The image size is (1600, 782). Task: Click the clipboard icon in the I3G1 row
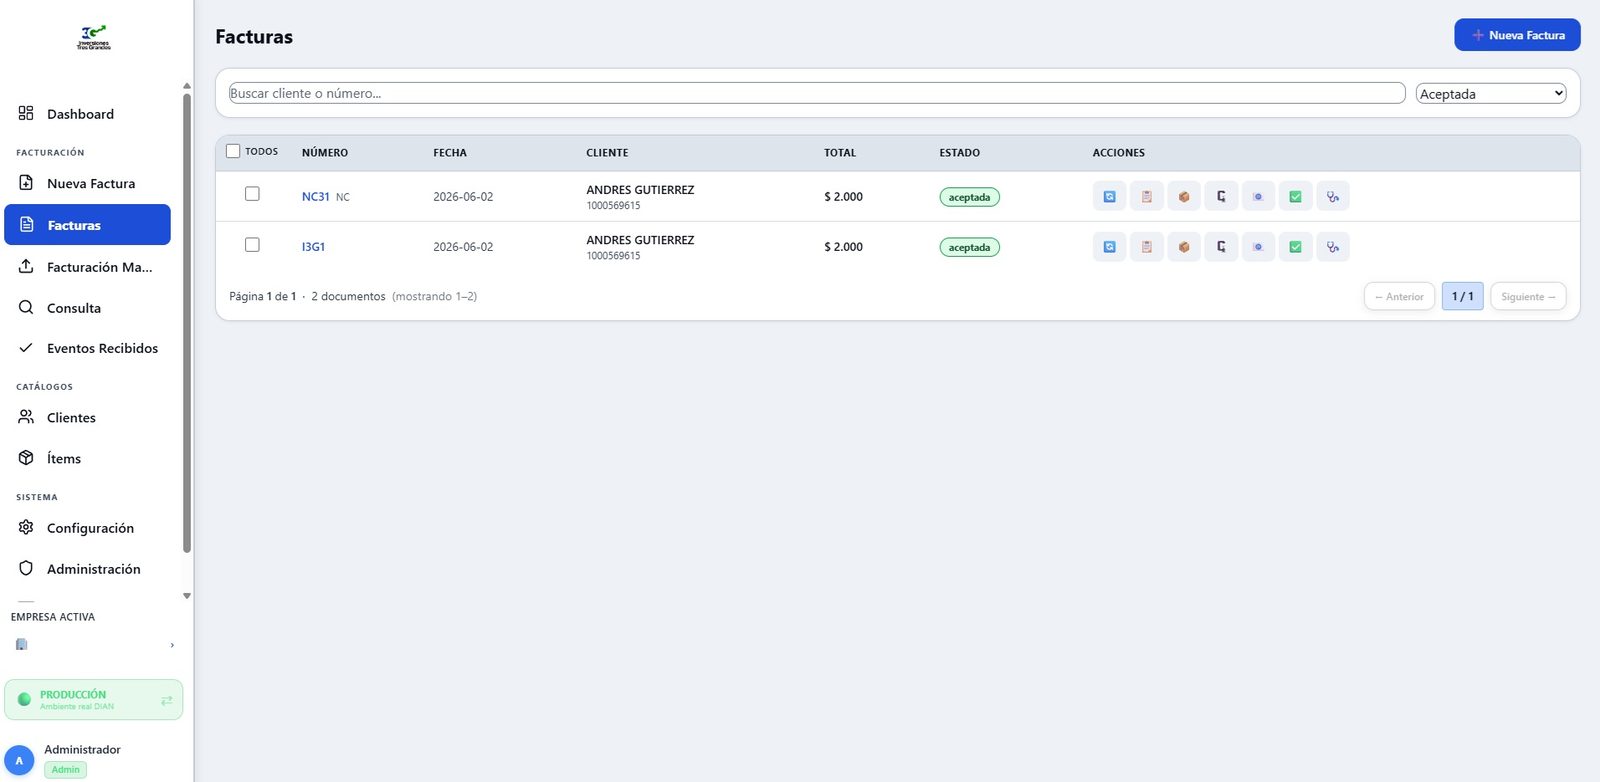pyautogui.click(x=1147, y=247)
